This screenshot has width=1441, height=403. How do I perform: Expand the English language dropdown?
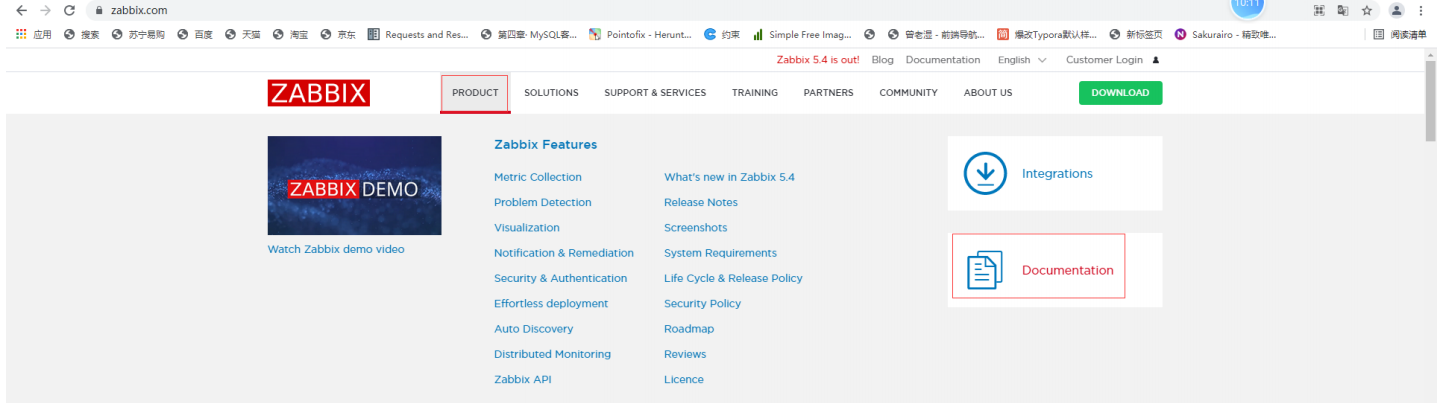(x=1022, y=60)
